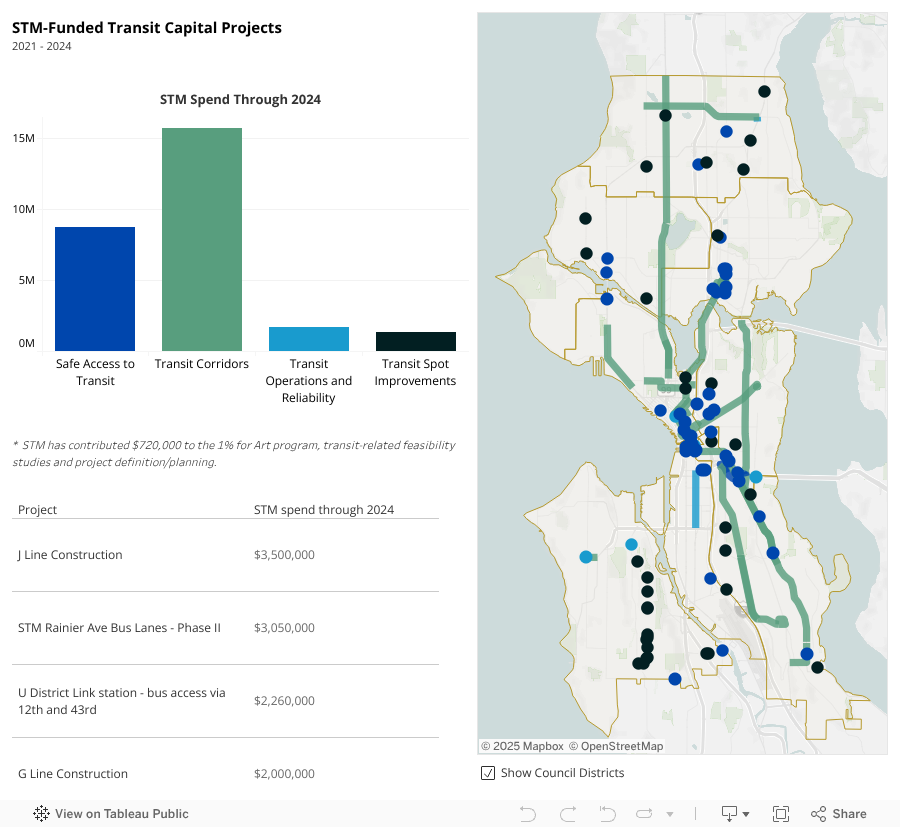Enter full screen mode
Image resolution: width=900 pixels, height=827 pixels.
(781, 813)
